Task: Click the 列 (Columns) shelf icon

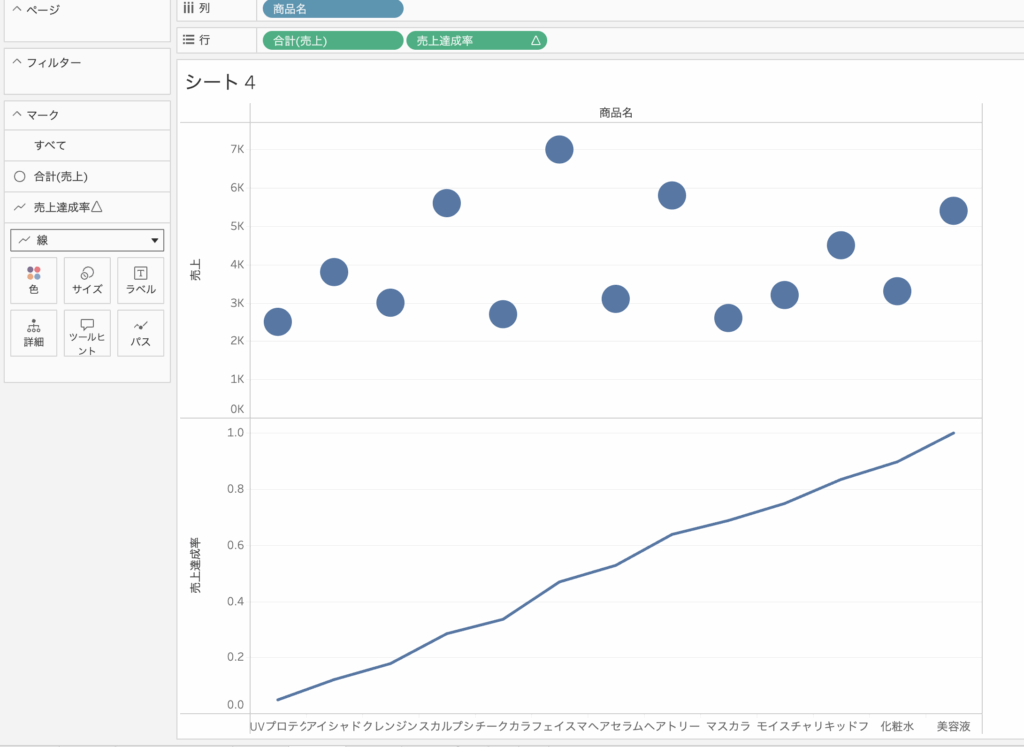Action: coord(188,8)
